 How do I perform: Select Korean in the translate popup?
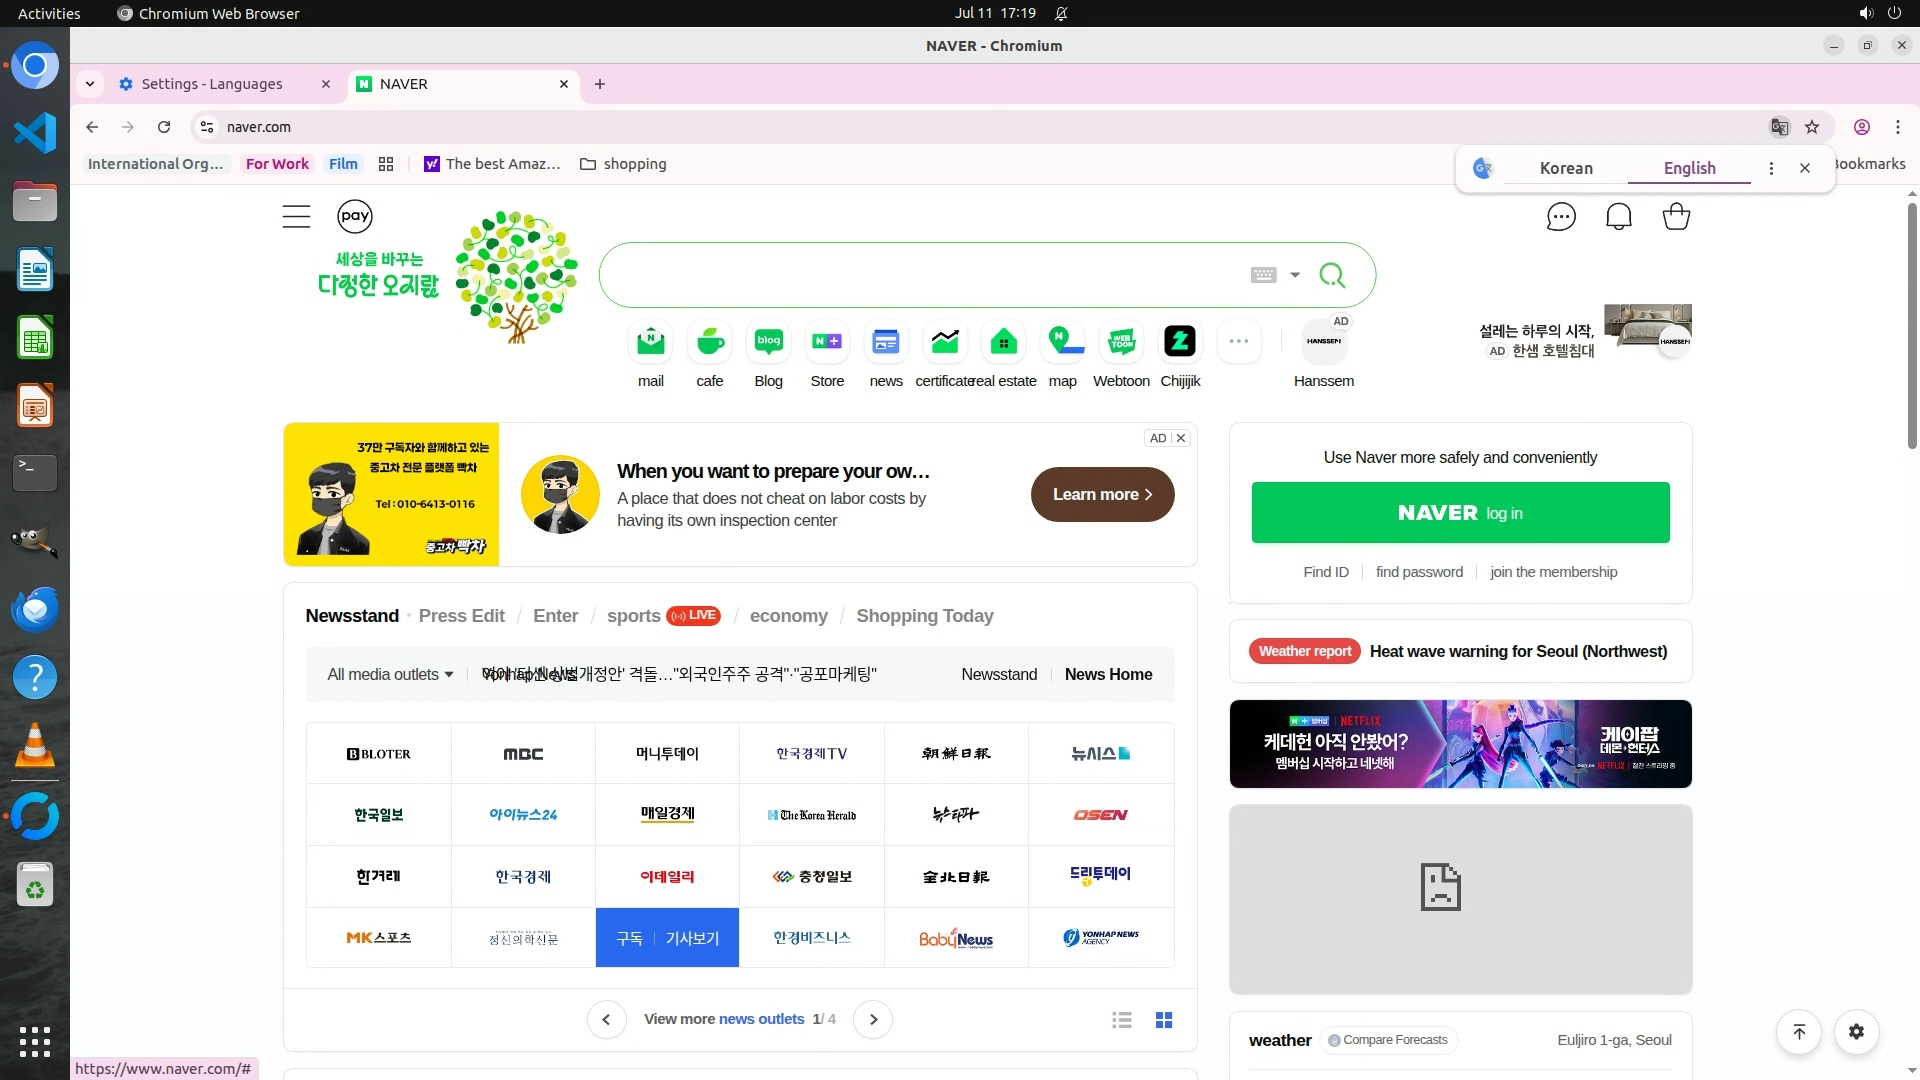pyautogui.click(x=1565, y=168)
